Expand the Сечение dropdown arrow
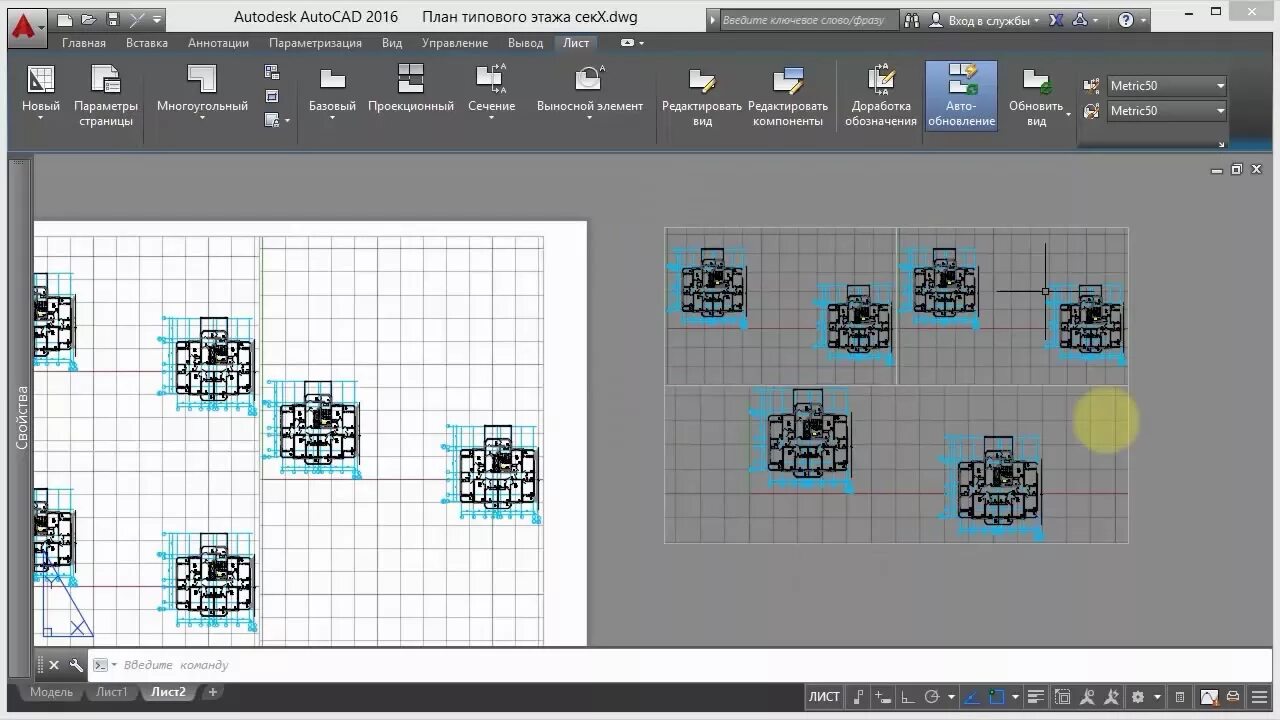 491,118
